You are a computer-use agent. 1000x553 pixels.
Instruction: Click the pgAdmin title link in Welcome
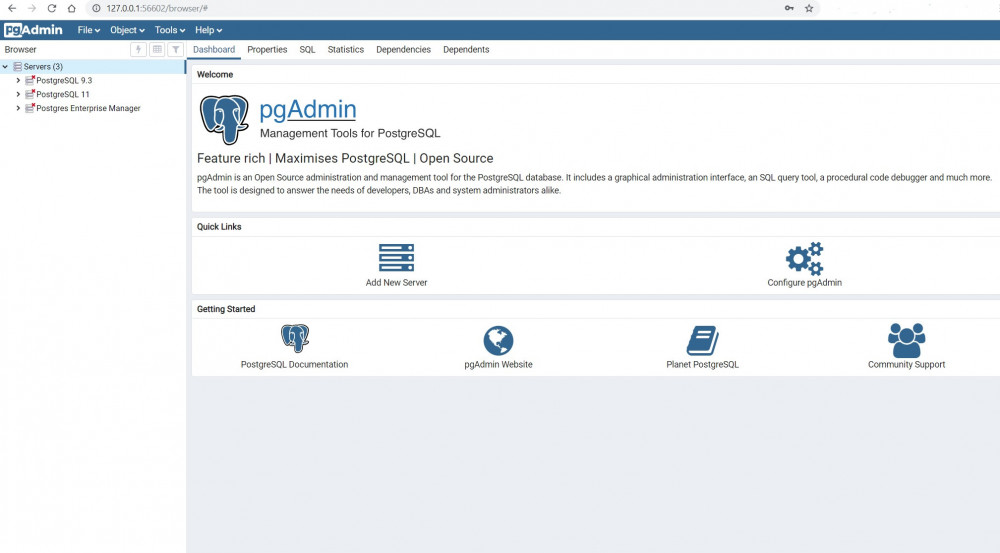pos(307,109)
